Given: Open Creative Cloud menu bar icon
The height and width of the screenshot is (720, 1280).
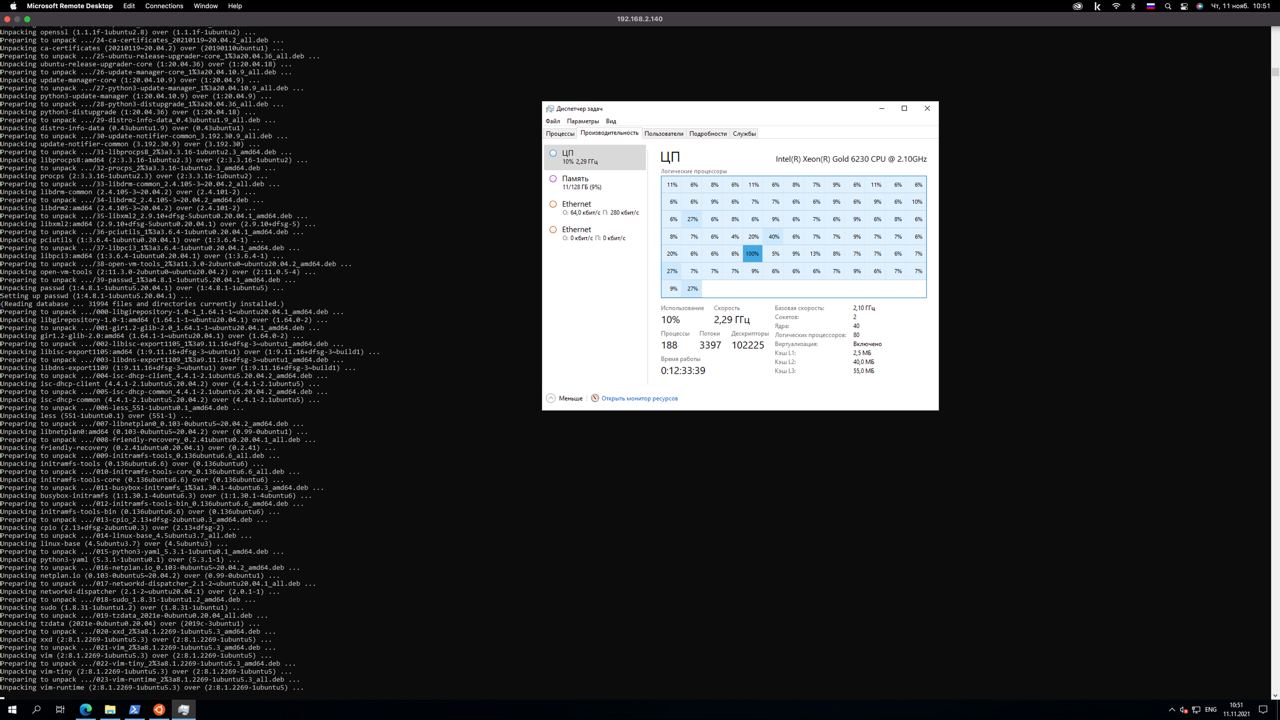Looking at the screenshot, I should click(x=1077, y=6).
